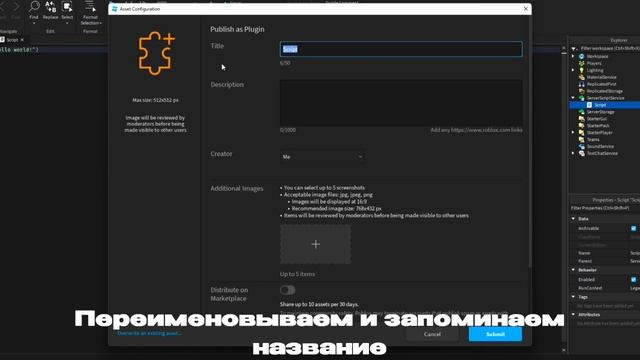This screenshot has width=640, height=360.
Task: Click the StarterPack icon in Explorer
Action: (x=582, y=126)
